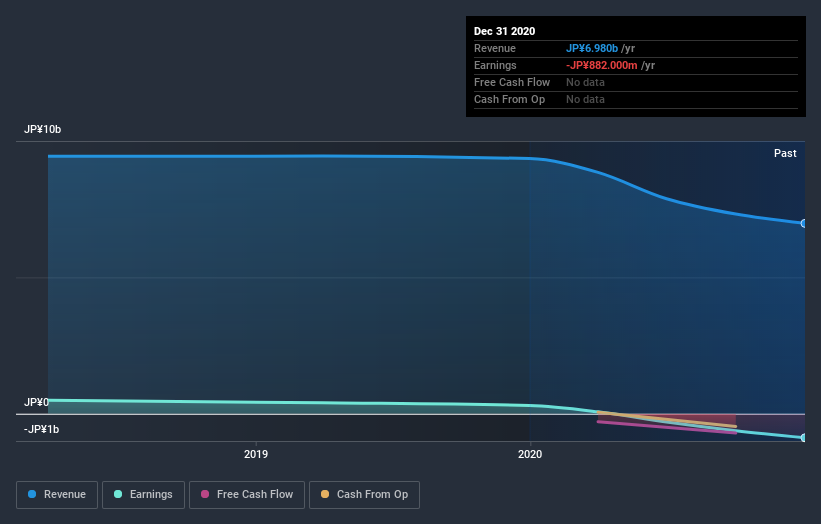Click the JP¥10b y-axis label
Image resolution: width=821 pixels, height=524 pixels.
pos(42,129)
